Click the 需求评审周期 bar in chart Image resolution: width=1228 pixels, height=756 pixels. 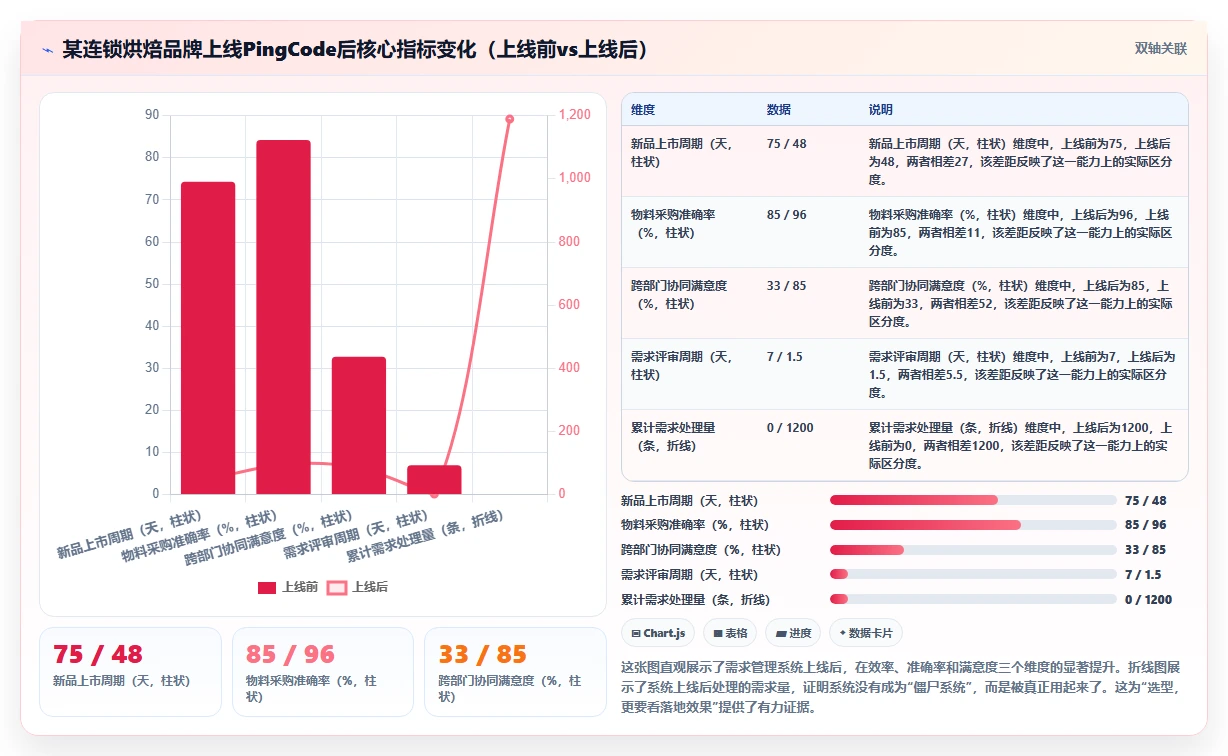(434, 480)
